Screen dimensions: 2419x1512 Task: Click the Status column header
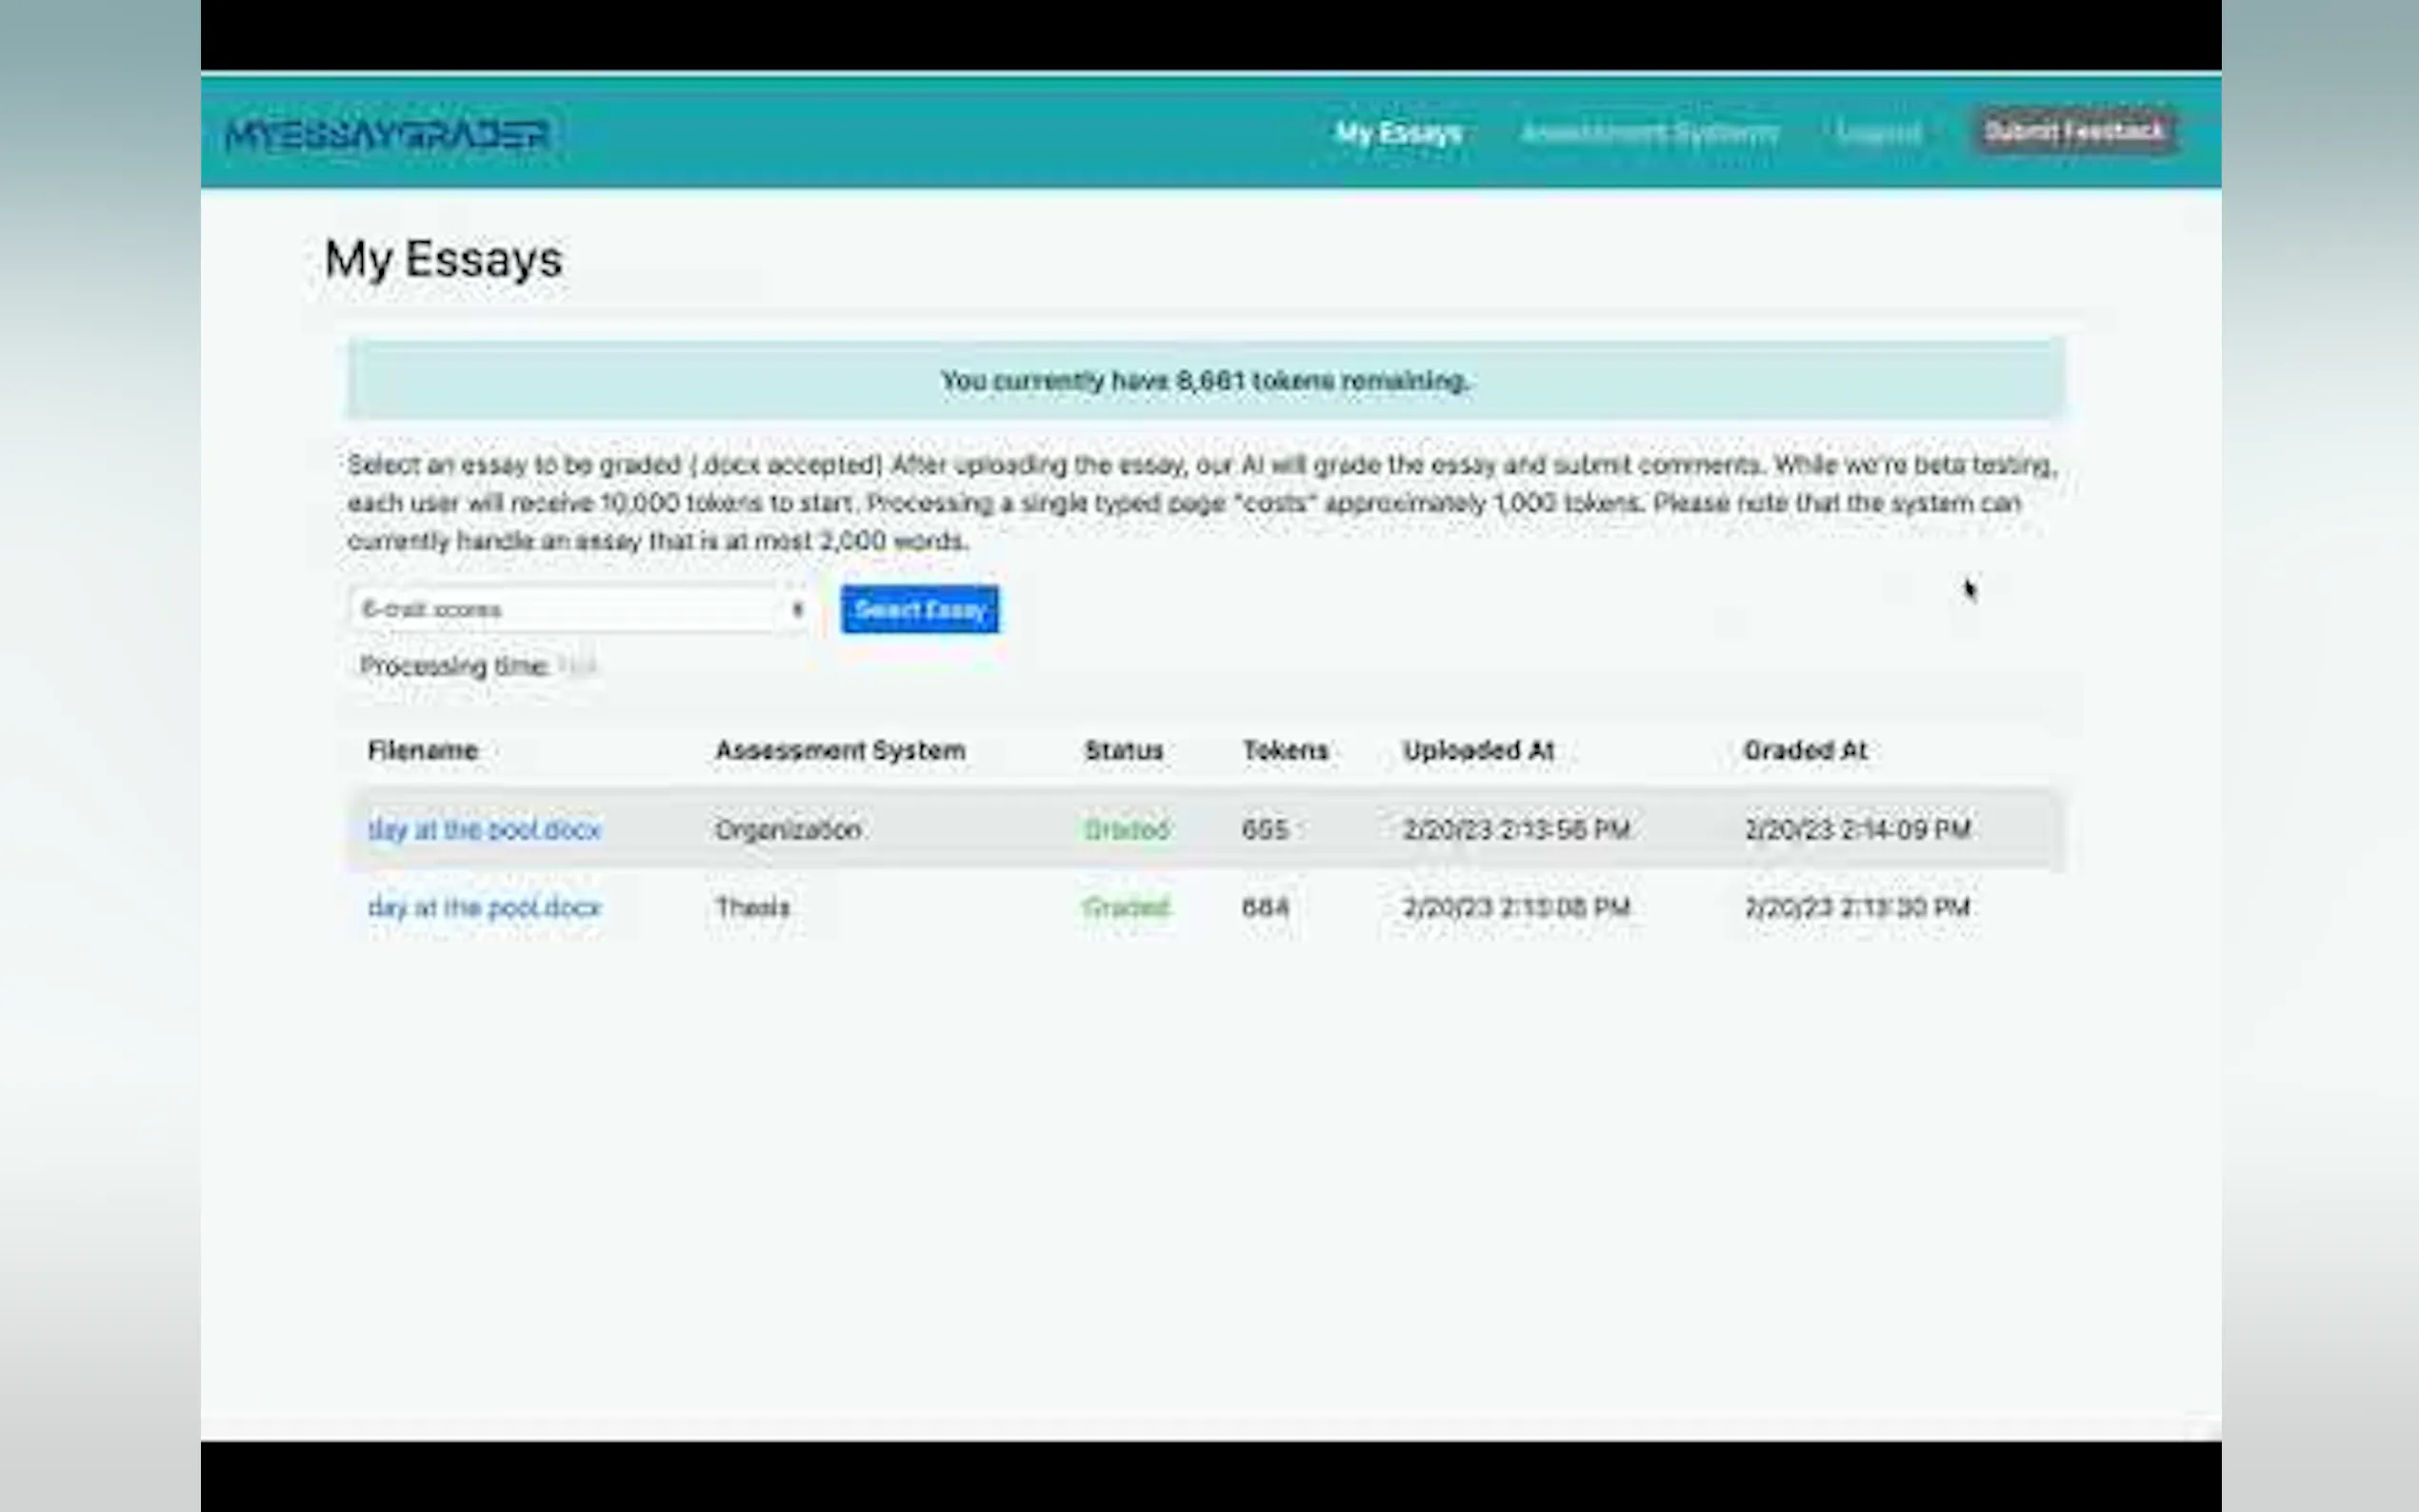(1123, 751)
